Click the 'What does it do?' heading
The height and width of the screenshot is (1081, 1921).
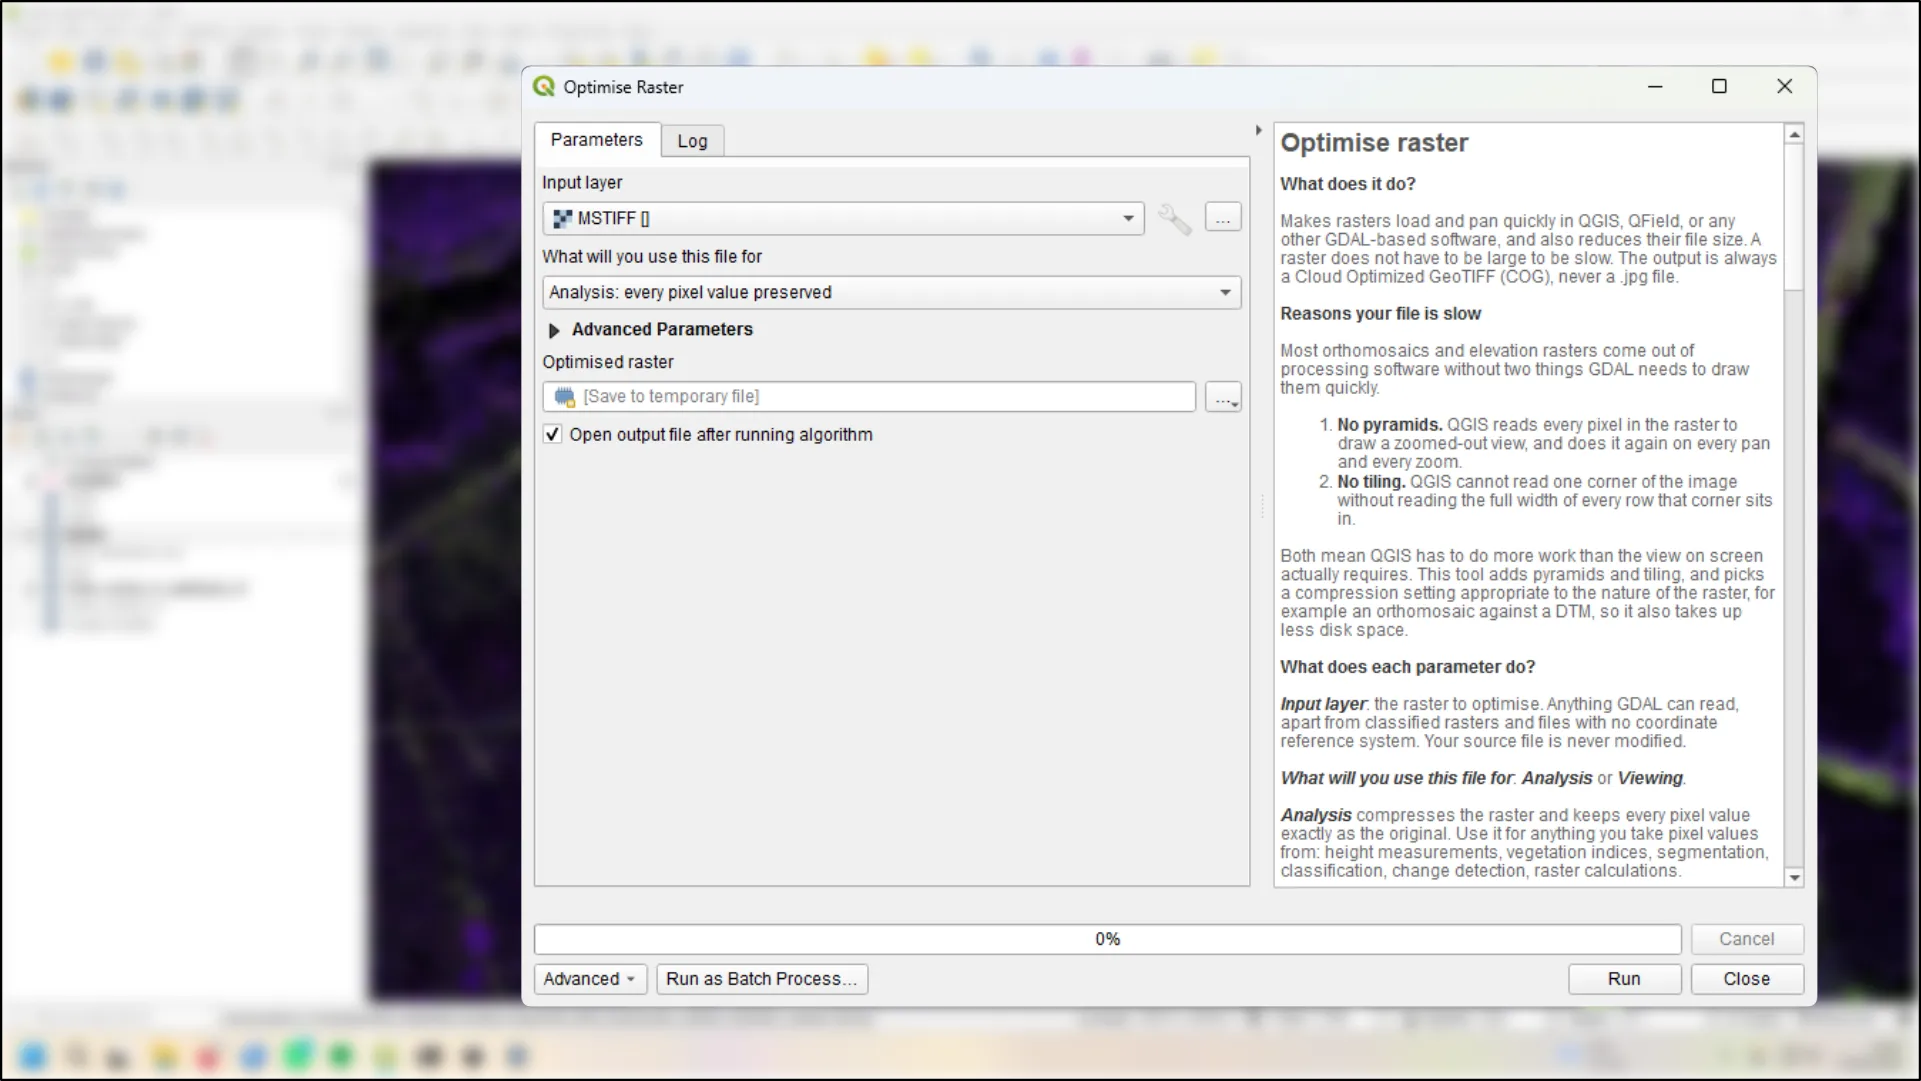click(1348, 184)
